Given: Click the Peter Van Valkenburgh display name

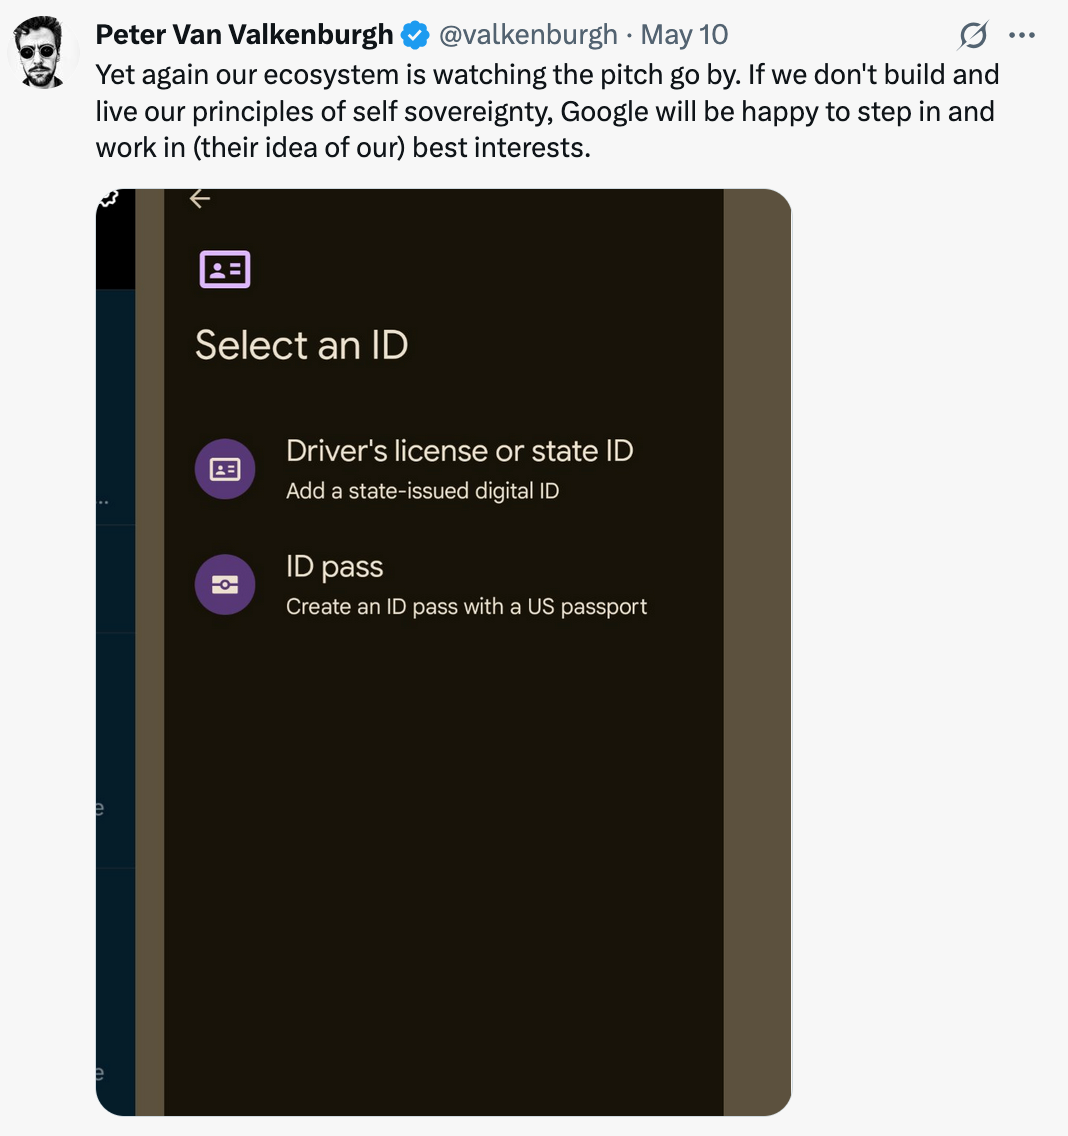Looking at the screenshot, I should (244, 35).
